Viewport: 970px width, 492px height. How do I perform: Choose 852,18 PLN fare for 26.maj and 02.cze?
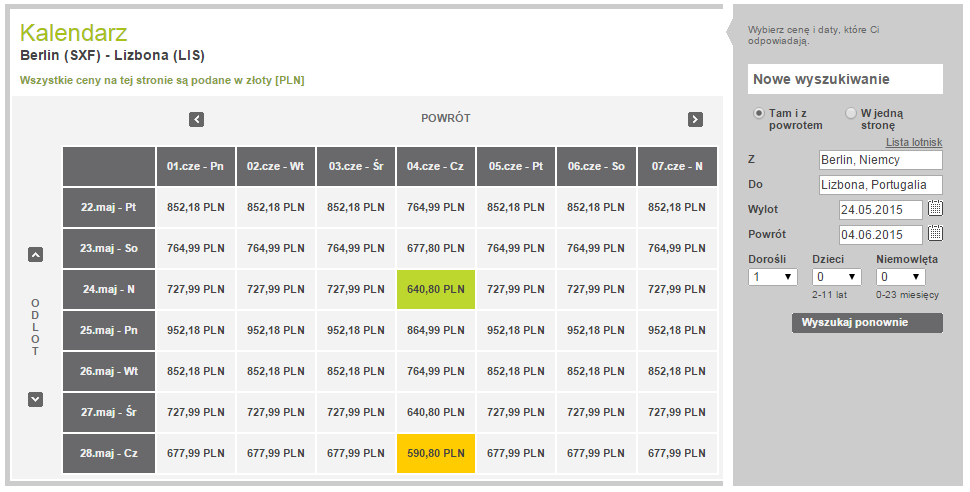click(x=276, y=371)
